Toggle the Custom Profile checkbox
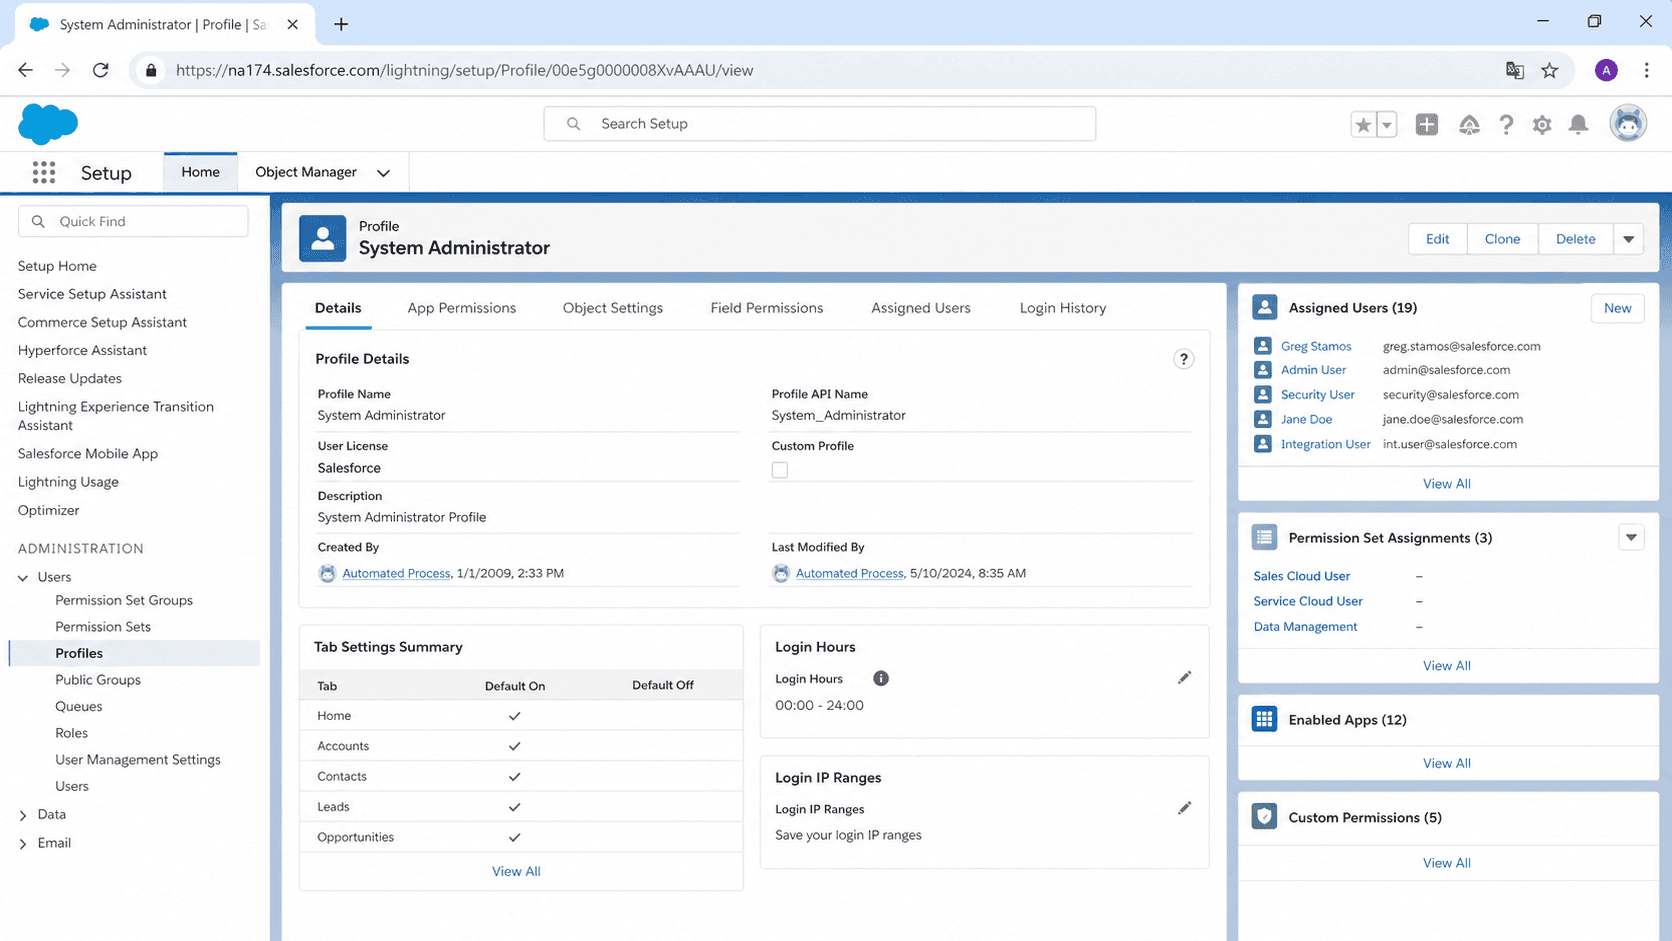 pyautogui.click(x=780, y=470)
